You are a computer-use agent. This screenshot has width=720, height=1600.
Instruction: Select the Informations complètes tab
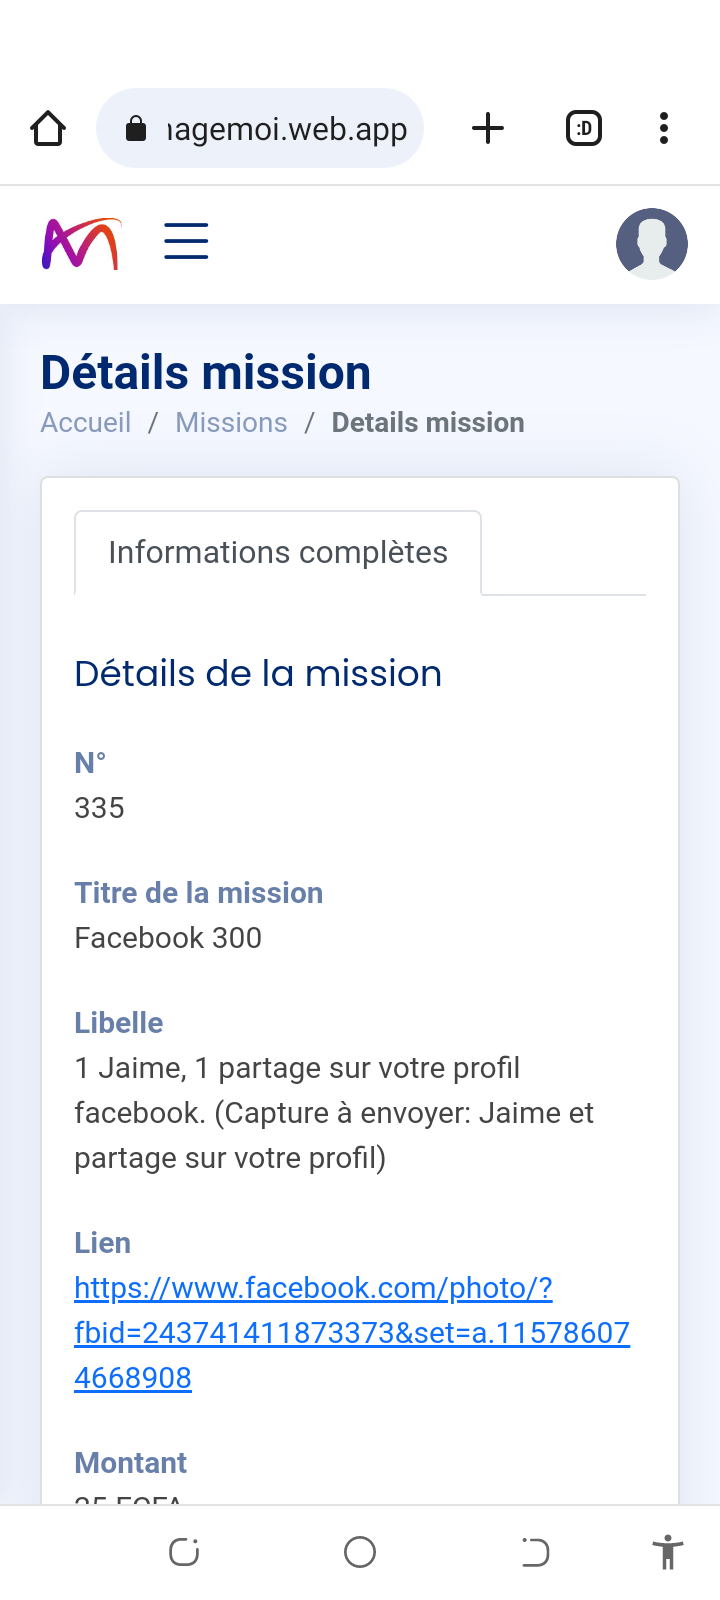[x=278, y=553]
